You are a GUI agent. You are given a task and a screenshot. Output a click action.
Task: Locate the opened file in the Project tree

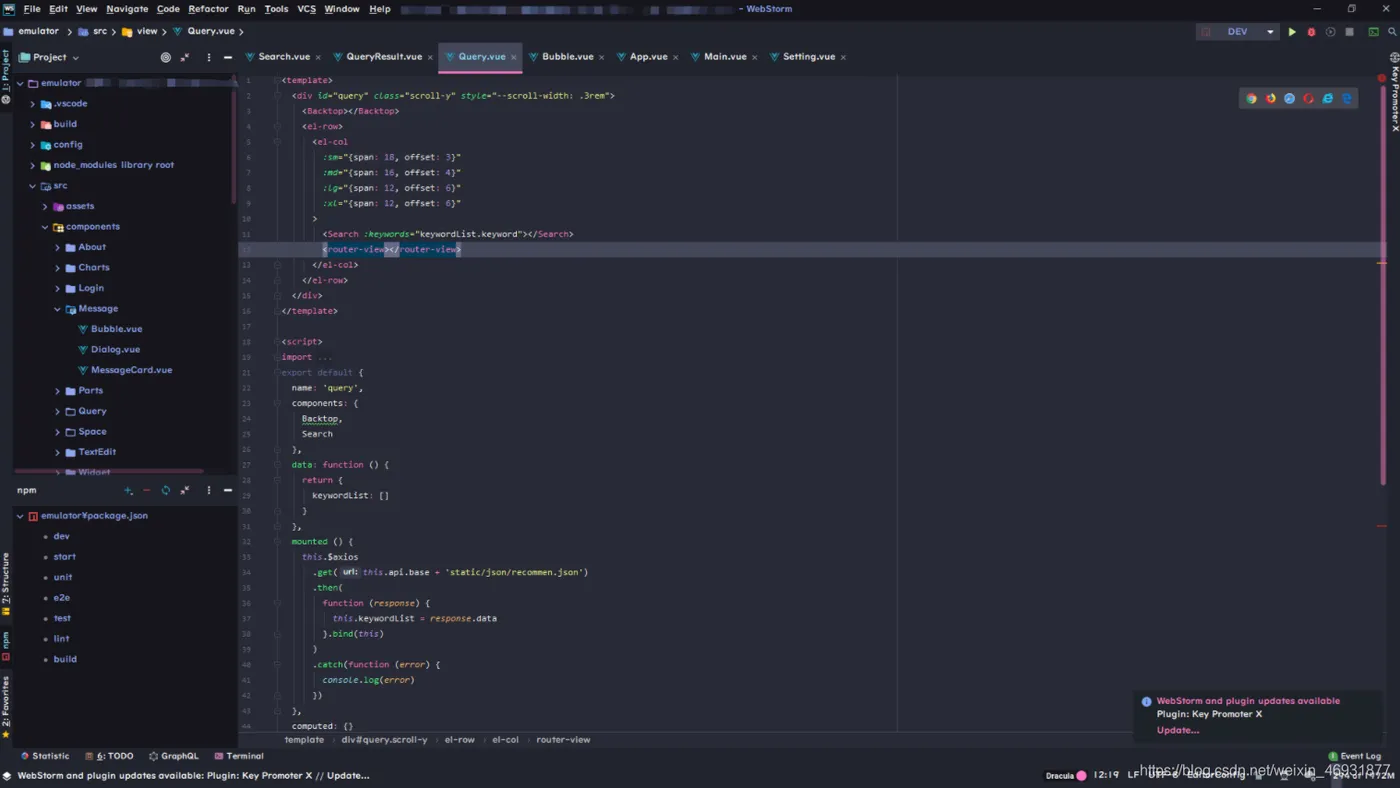point(166,57)
